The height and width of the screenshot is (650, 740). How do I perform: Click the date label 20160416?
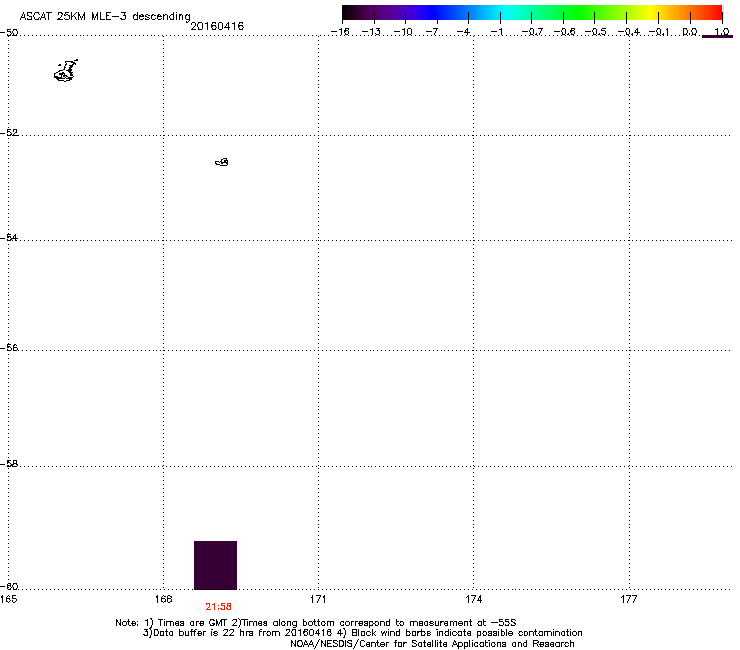click(x=217, y=26)
